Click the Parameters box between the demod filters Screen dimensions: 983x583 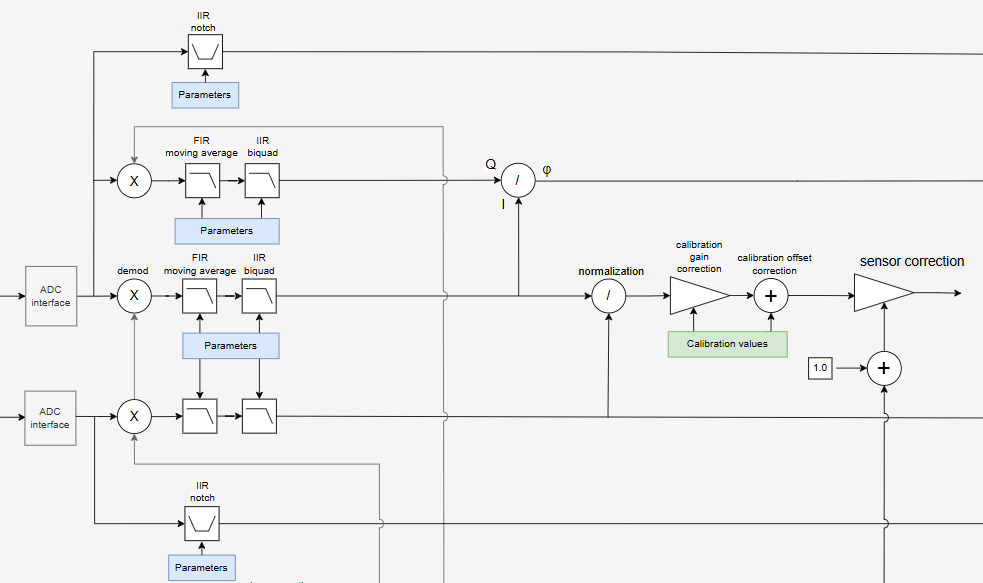coord(230,346)
